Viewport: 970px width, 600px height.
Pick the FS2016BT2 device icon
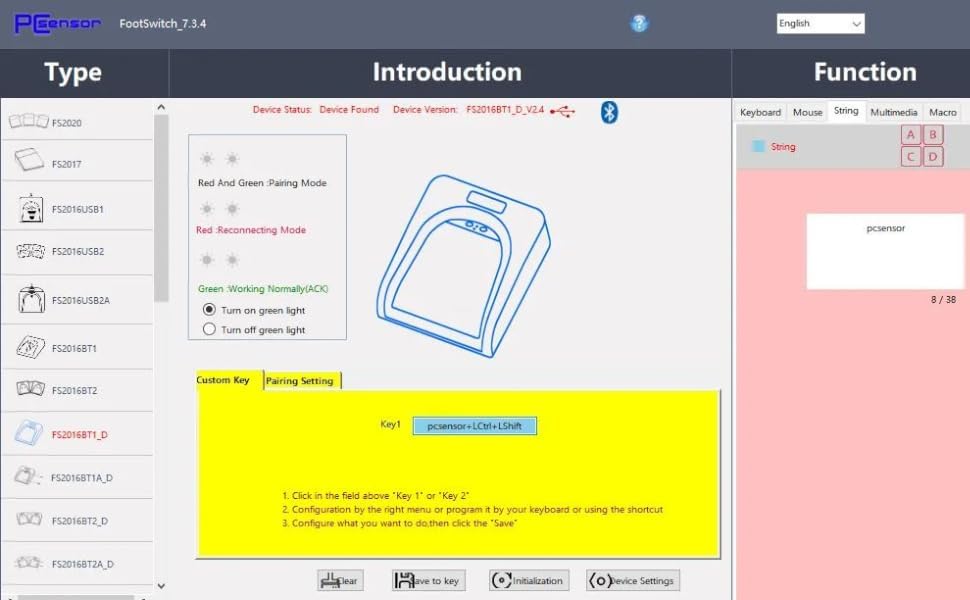[x=30, y=389]
